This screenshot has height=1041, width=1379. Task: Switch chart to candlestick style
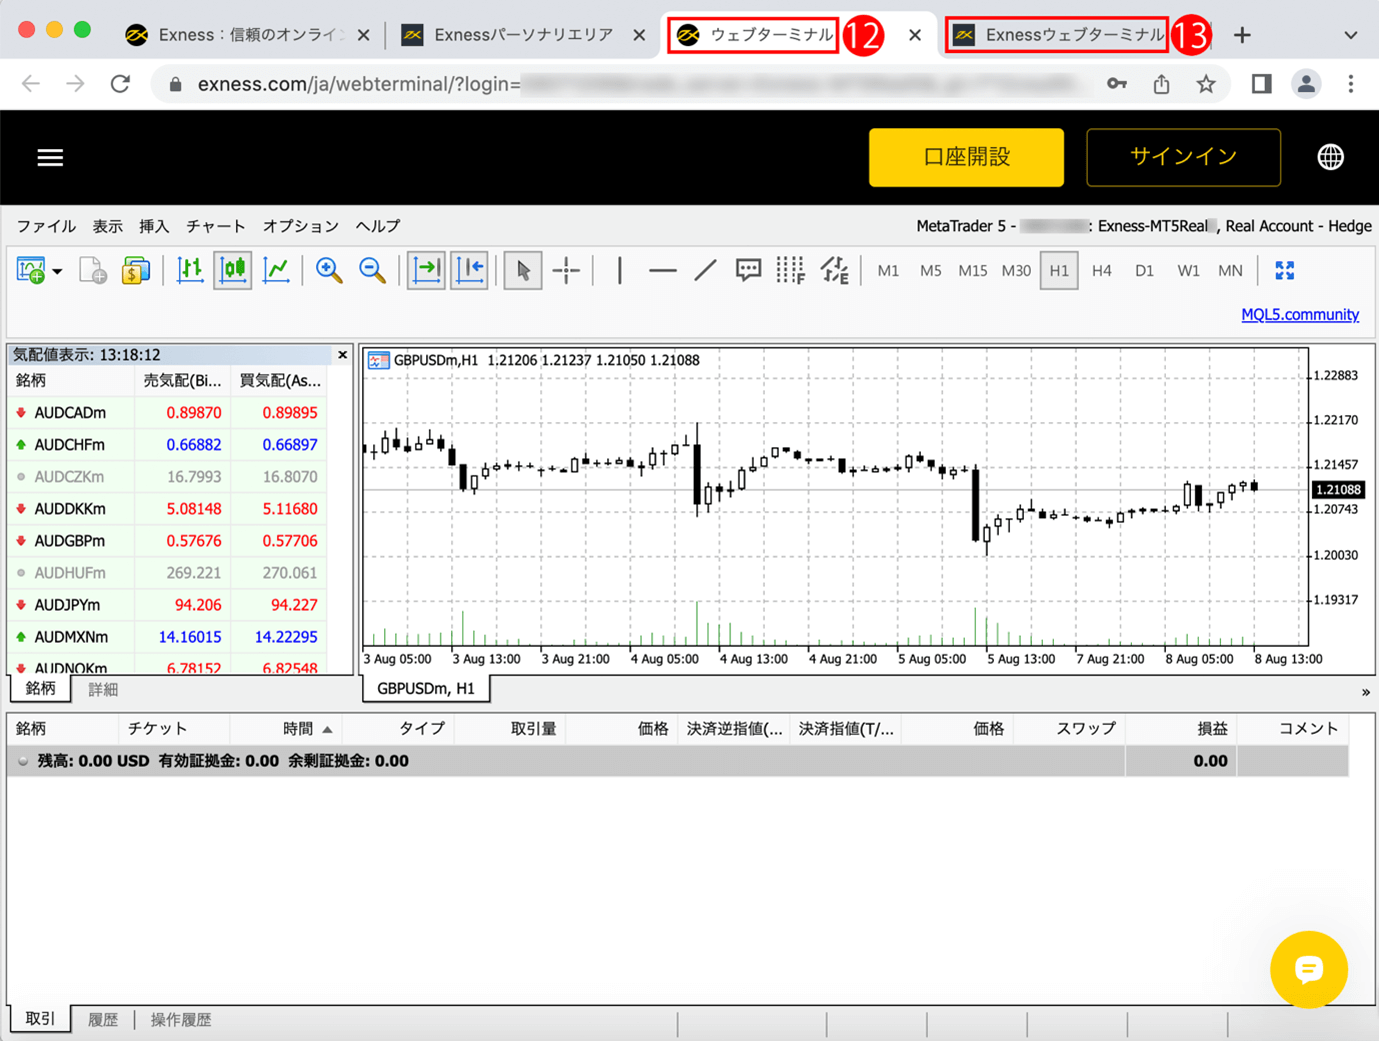click(x=233, y=270)
